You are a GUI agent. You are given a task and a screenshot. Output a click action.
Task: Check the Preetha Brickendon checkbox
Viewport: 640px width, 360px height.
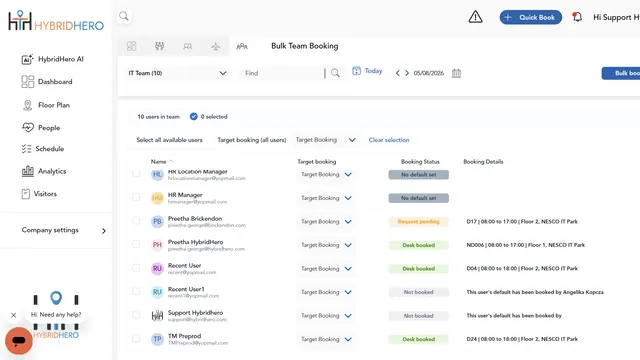136,220
